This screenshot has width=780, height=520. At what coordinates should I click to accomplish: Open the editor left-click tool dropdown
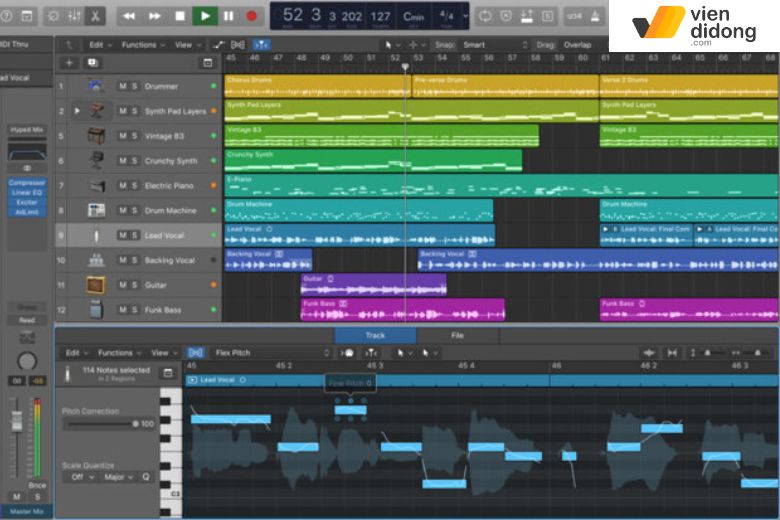(x=403, y=353)
